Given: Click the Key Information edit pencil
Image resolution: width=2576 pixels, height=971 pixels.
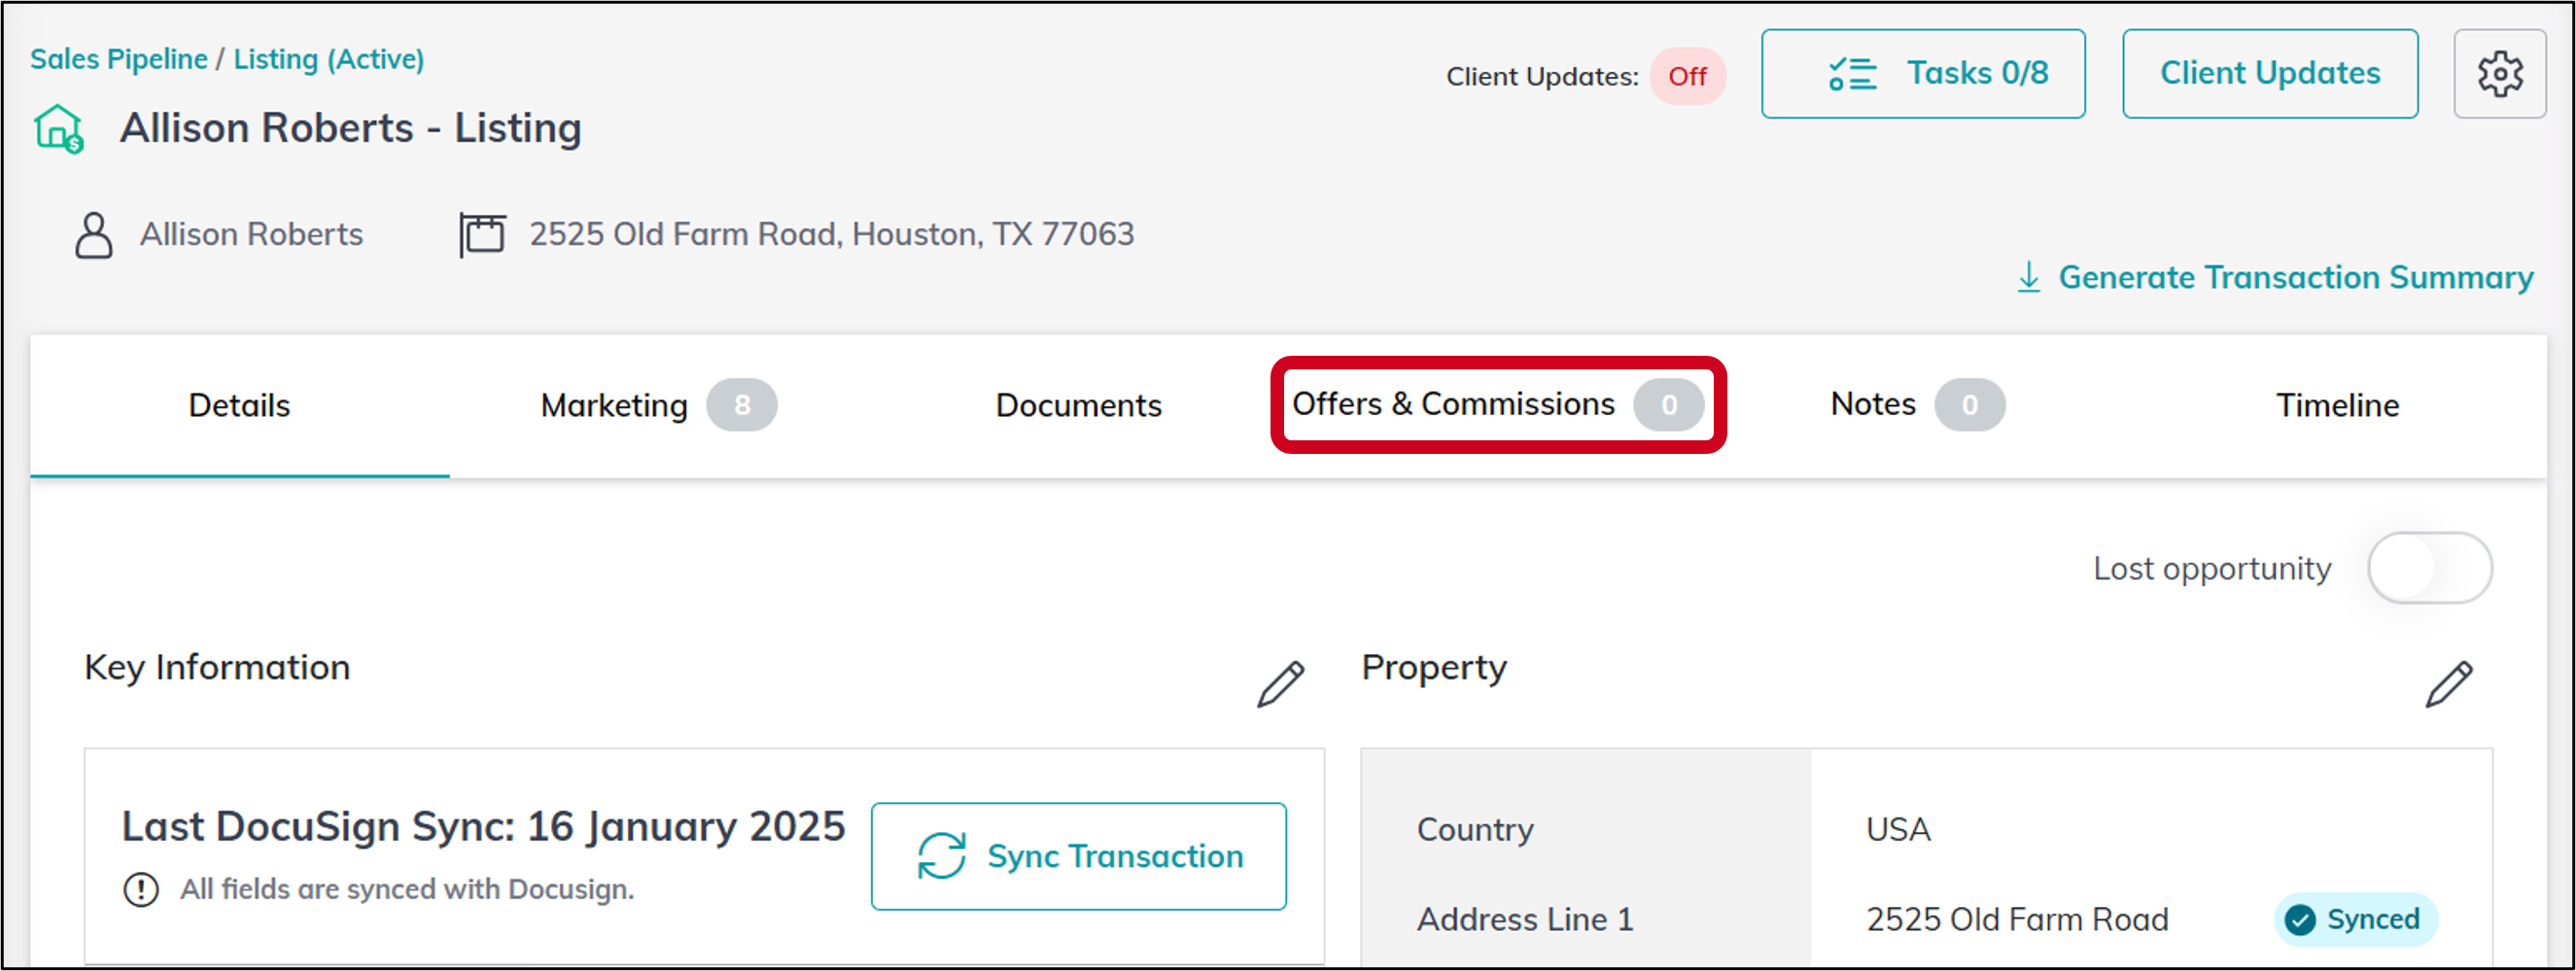Looking at the screenshot, I should [1280, 684].
